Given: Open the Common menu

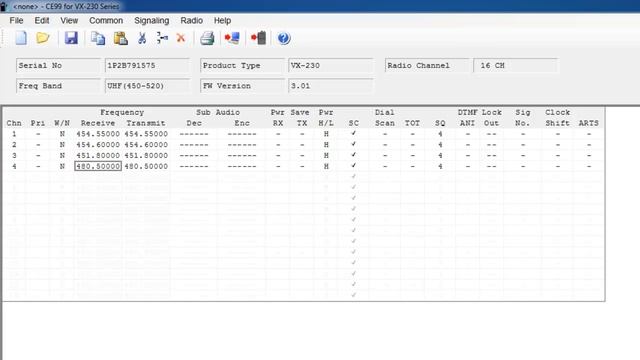Looking at the screenshot, I should (106, 20).
